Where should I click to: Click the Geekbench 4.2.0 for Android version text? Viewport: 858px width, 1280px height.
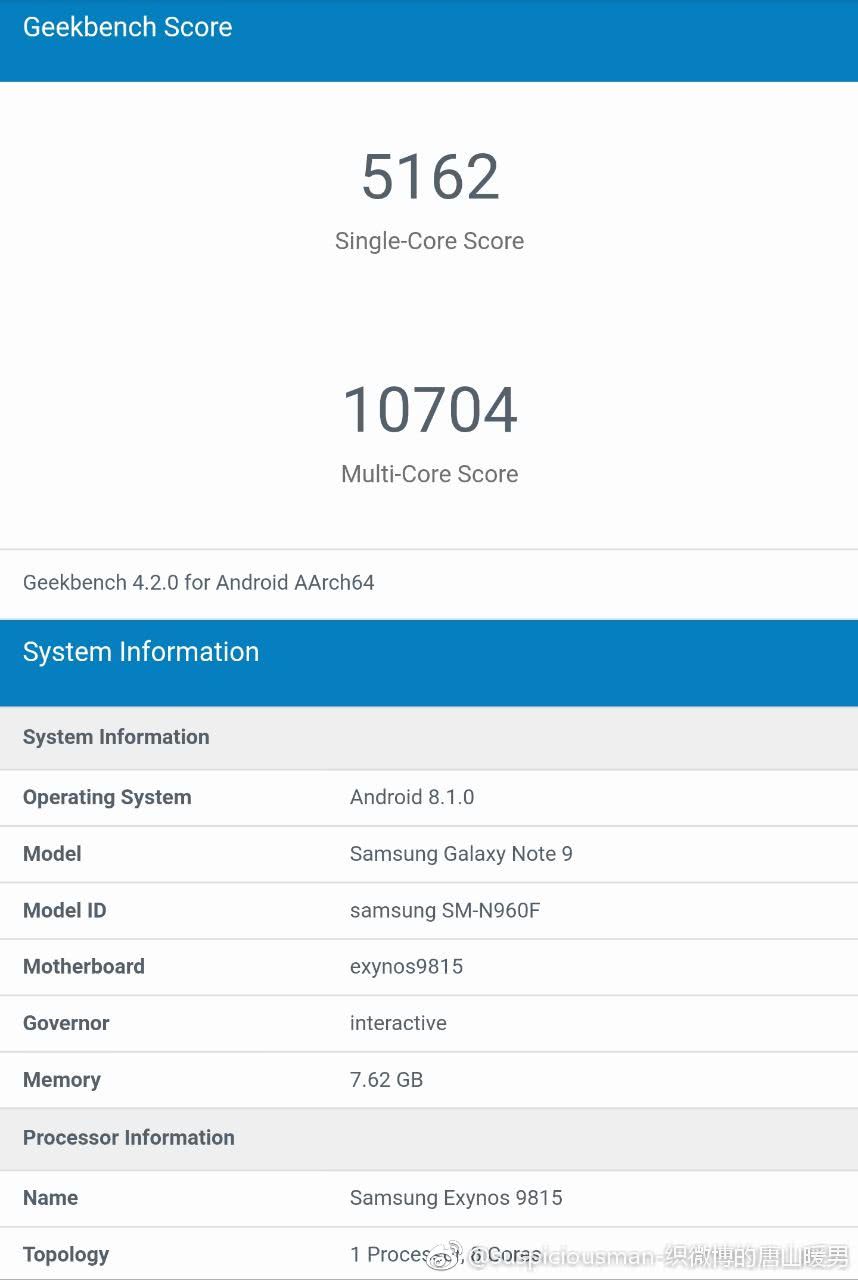198,582
